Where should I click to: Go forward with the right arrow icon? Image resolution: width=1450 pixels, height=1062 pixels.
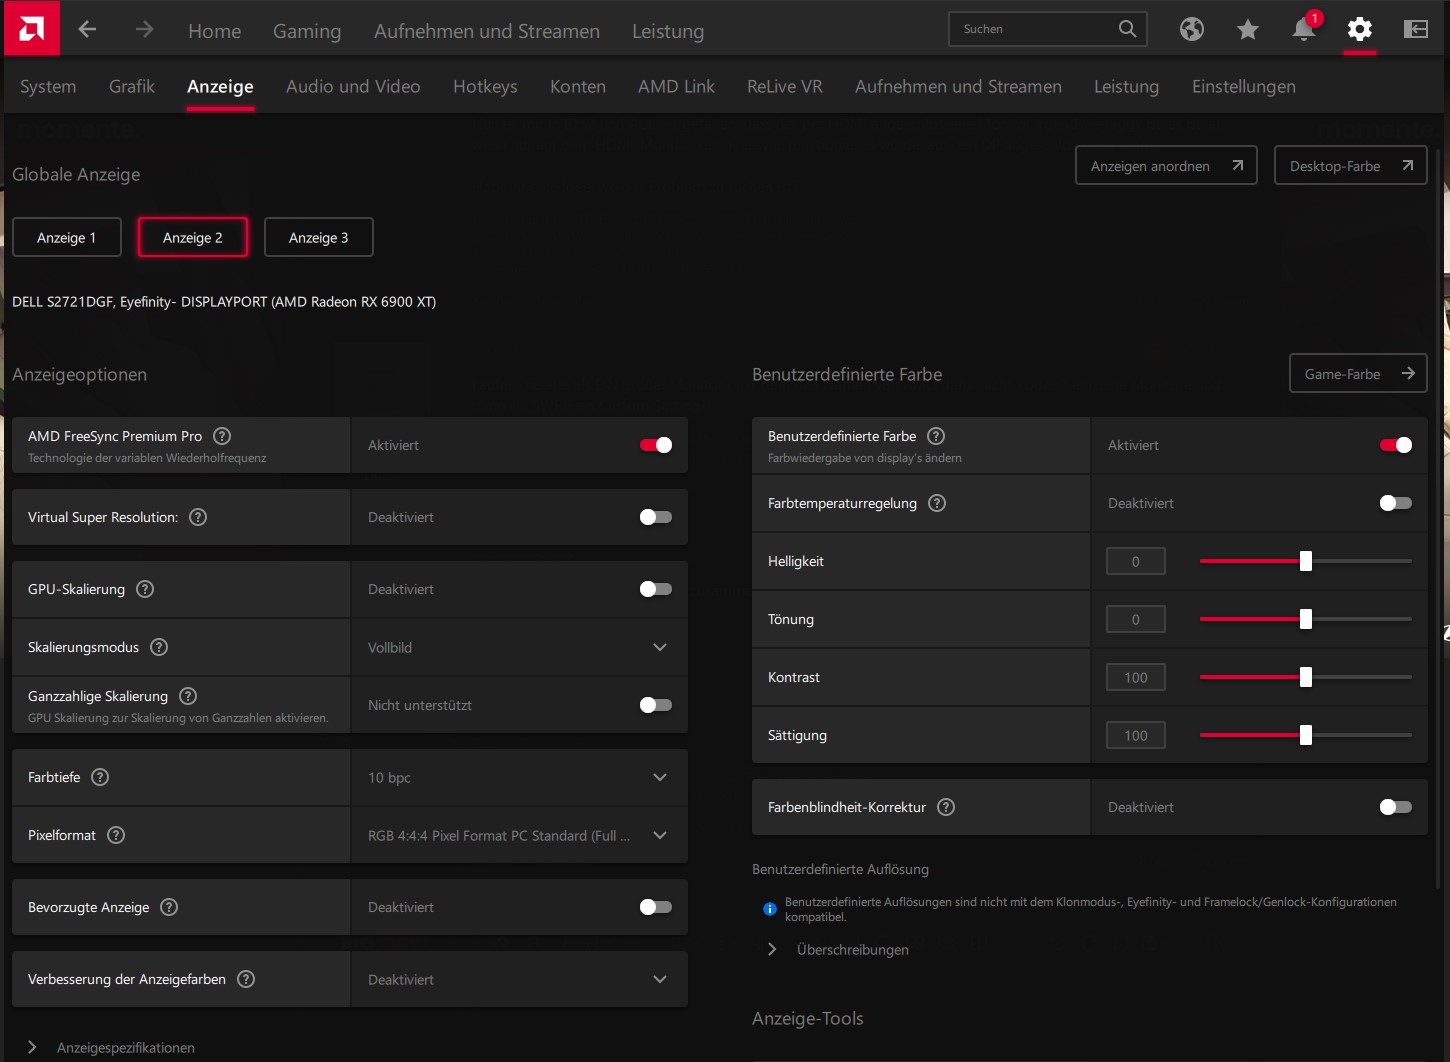(145, 29)
